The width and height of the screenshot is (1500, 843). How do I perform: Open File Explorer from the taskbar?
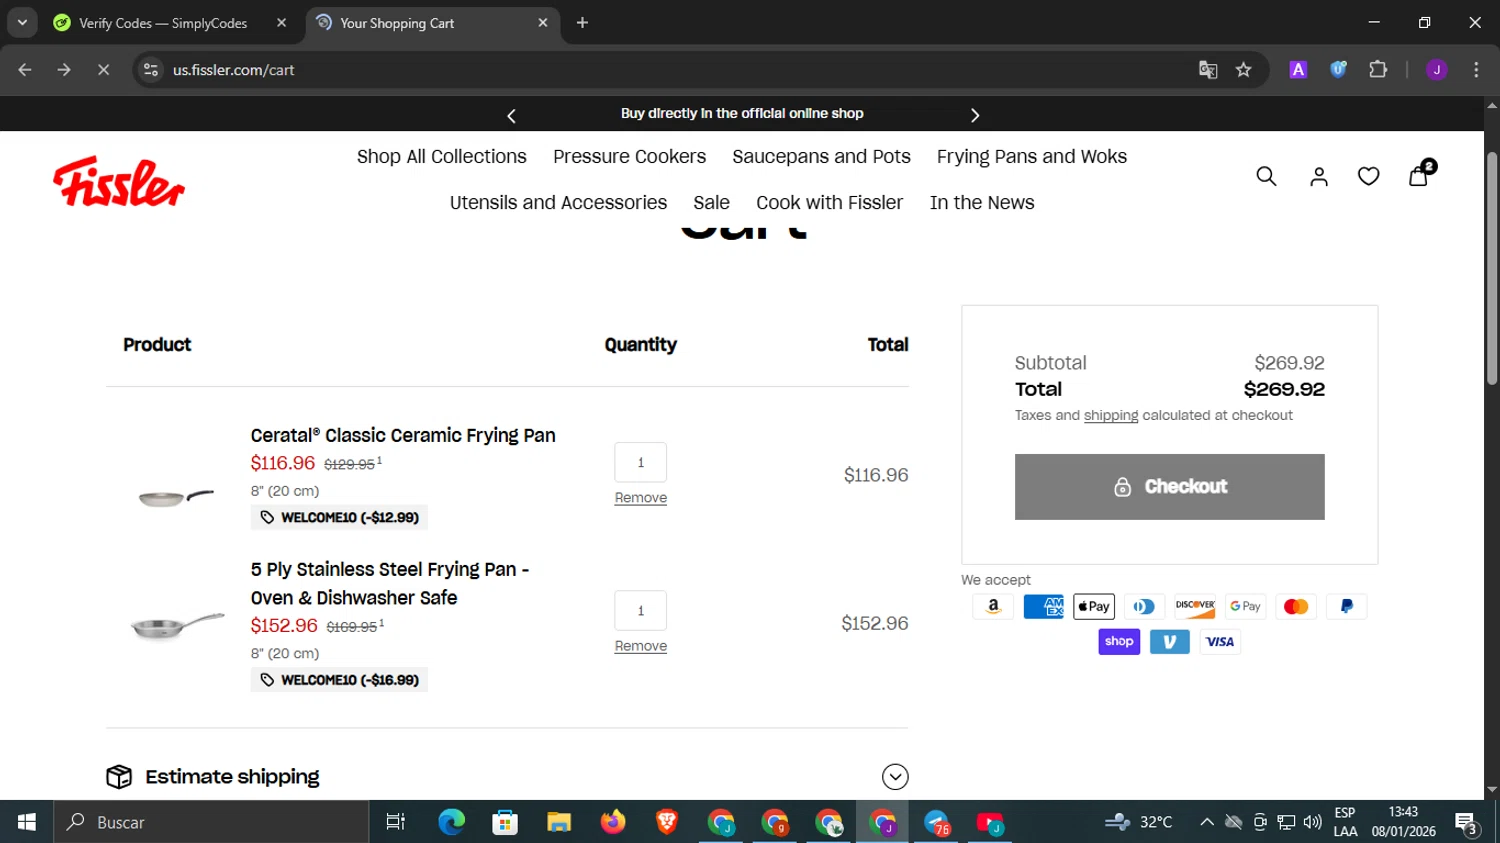tap(558, 822)
